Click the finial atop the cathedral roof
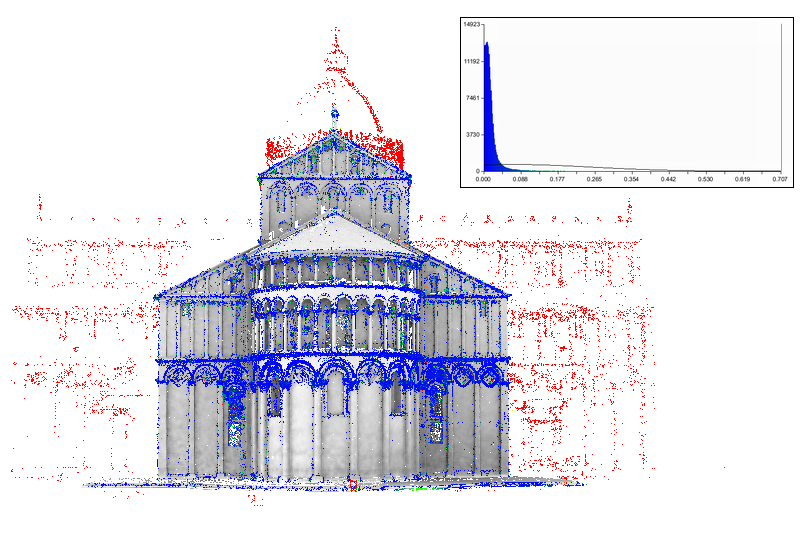The width and height of the screenshot is (800, 535). click(x=335, y=116)
